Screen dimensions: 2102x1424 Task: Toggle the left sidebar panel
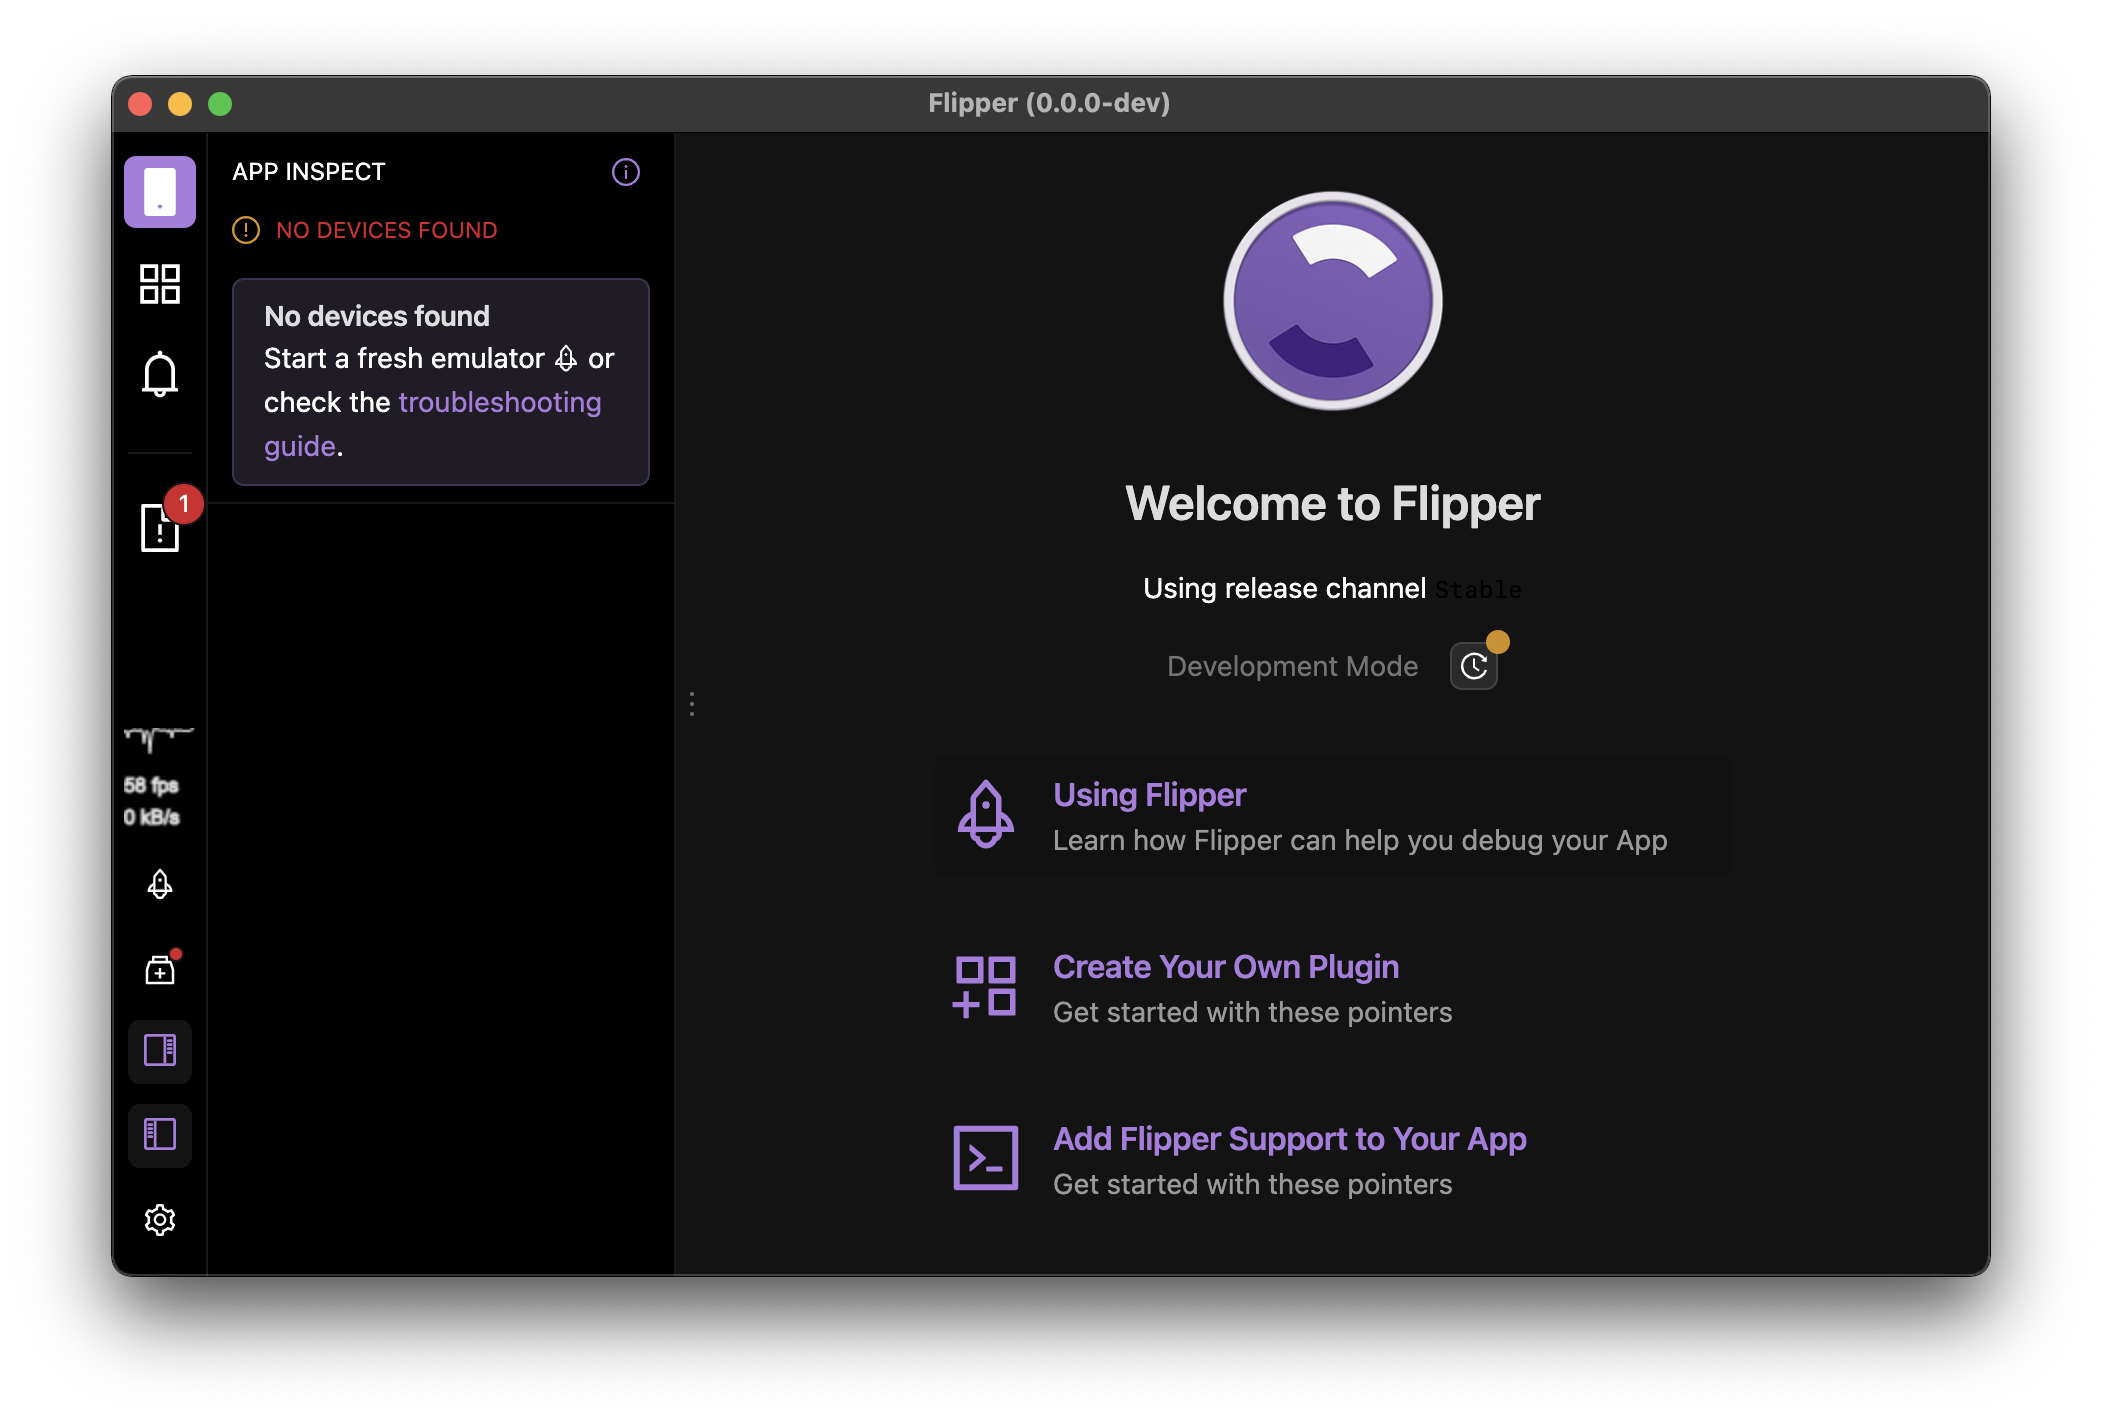pyautogui.click(x=160, y=1135)
